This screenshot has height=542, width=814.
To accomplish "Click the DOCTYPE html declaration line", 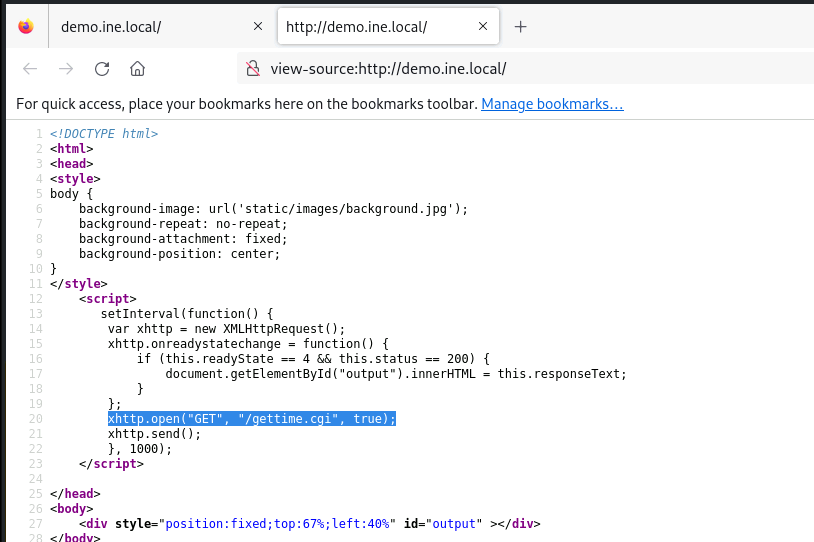I will 104,134.
